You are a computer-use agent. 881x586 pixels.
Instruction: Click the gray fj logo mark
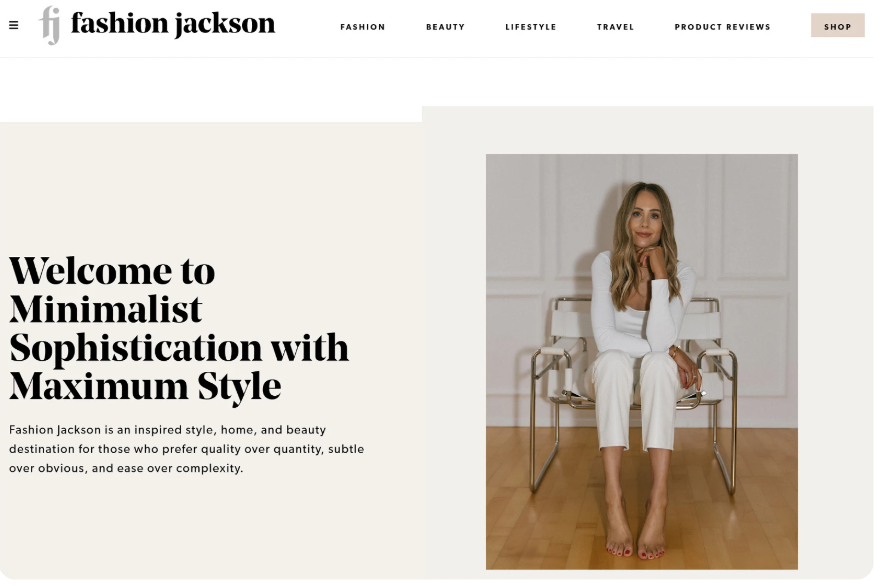(50, 25)
